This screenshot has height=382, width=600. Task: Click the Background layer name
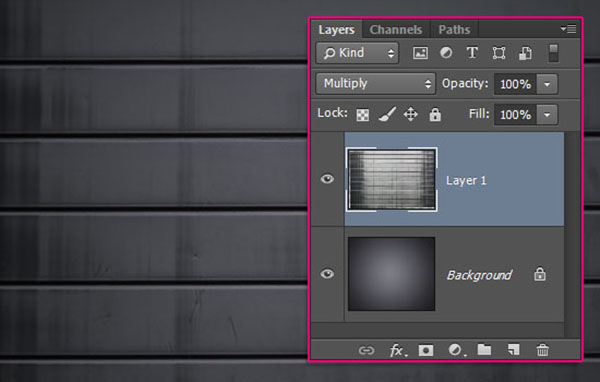click(x=479, y=275)
